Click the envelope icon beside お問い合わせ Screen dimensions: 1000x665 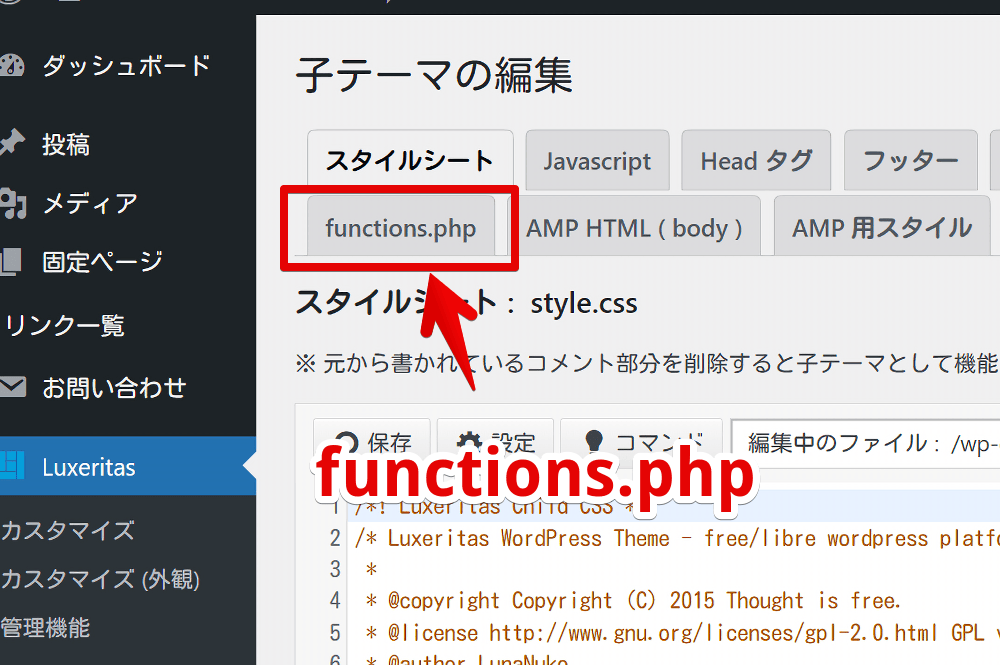[12, 386]
